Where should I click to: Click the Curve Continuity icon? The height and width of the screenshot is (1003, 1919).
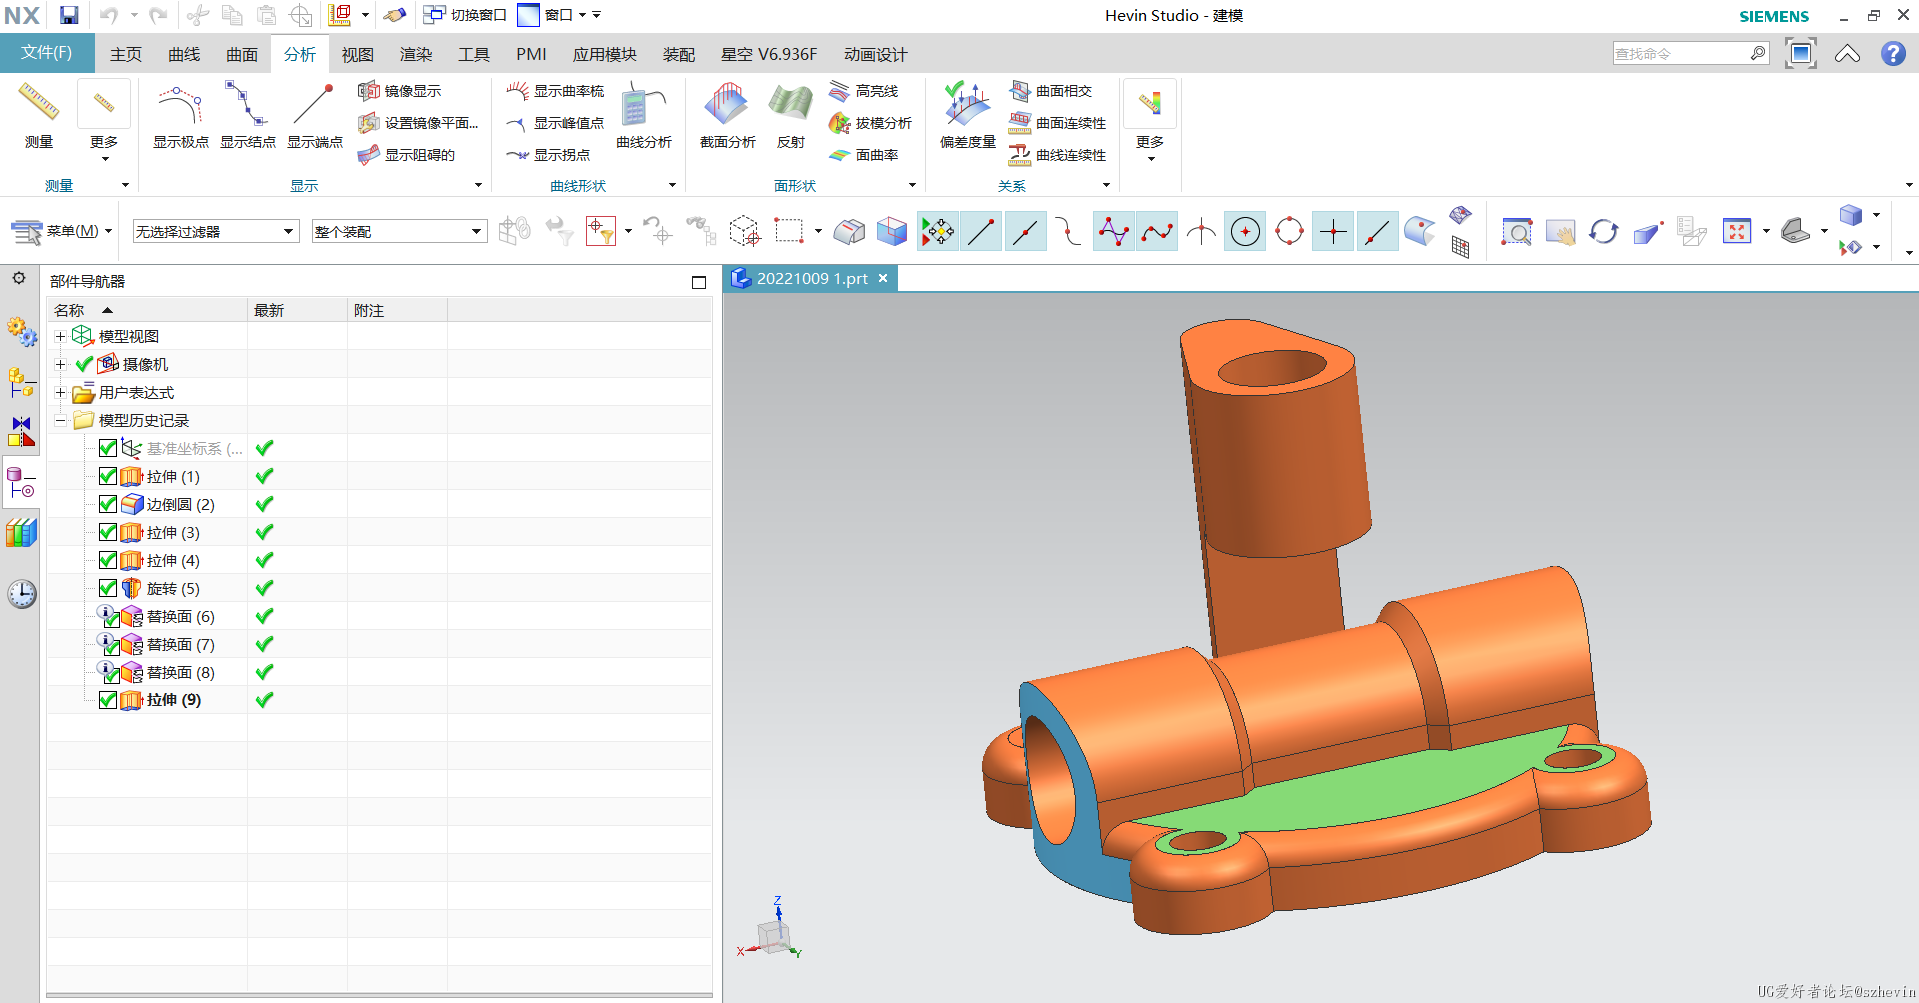pyautogui.click(x=1020, y=155)
